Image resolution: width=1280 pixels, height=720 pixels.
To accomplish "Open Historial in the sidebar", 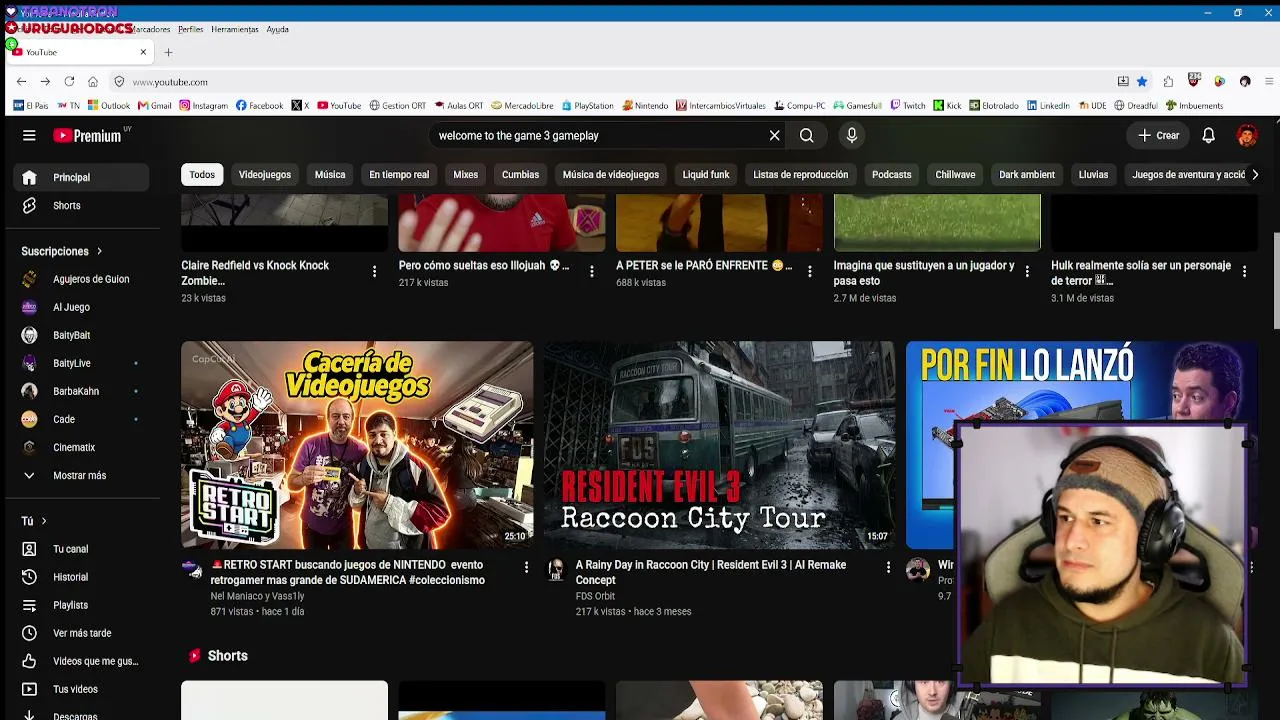I will [82, 577].
